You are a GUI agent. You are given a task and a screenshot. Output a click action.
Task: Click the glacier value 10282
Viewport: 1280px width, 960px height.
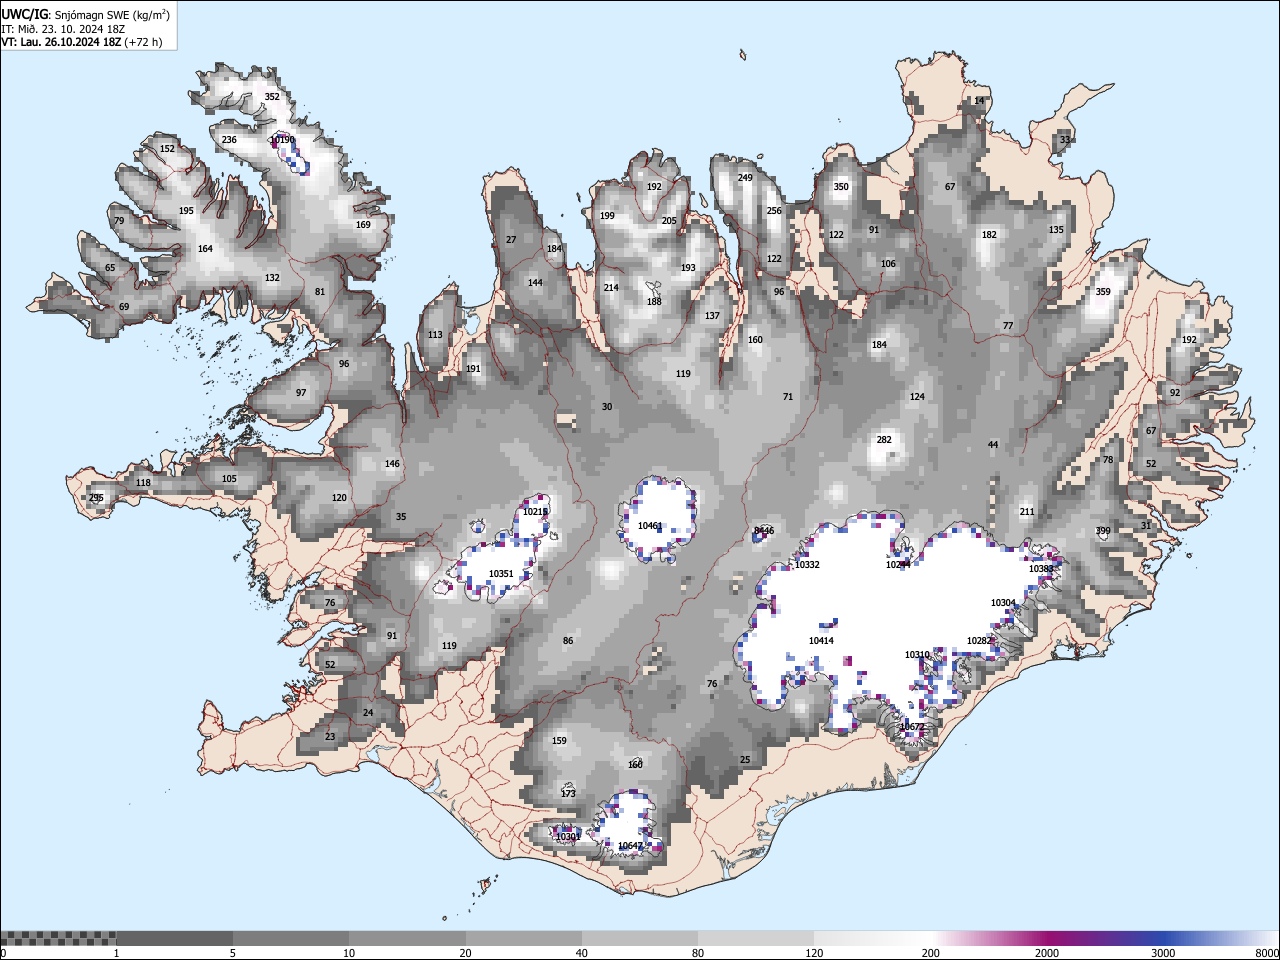(x=980, y=641)
